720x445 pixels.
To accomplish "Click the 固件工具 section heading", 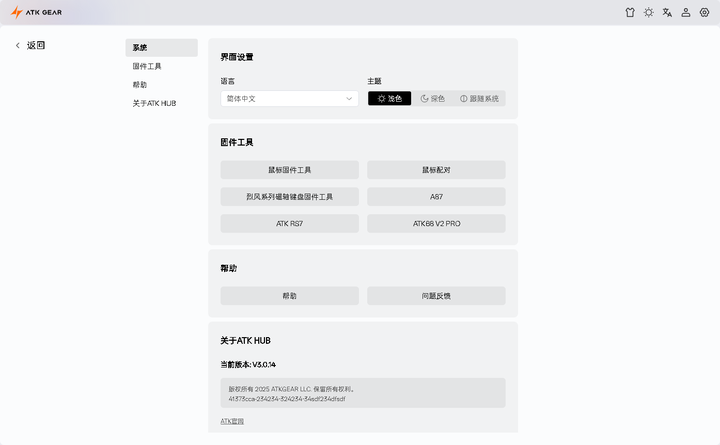I will click(237, 142).
